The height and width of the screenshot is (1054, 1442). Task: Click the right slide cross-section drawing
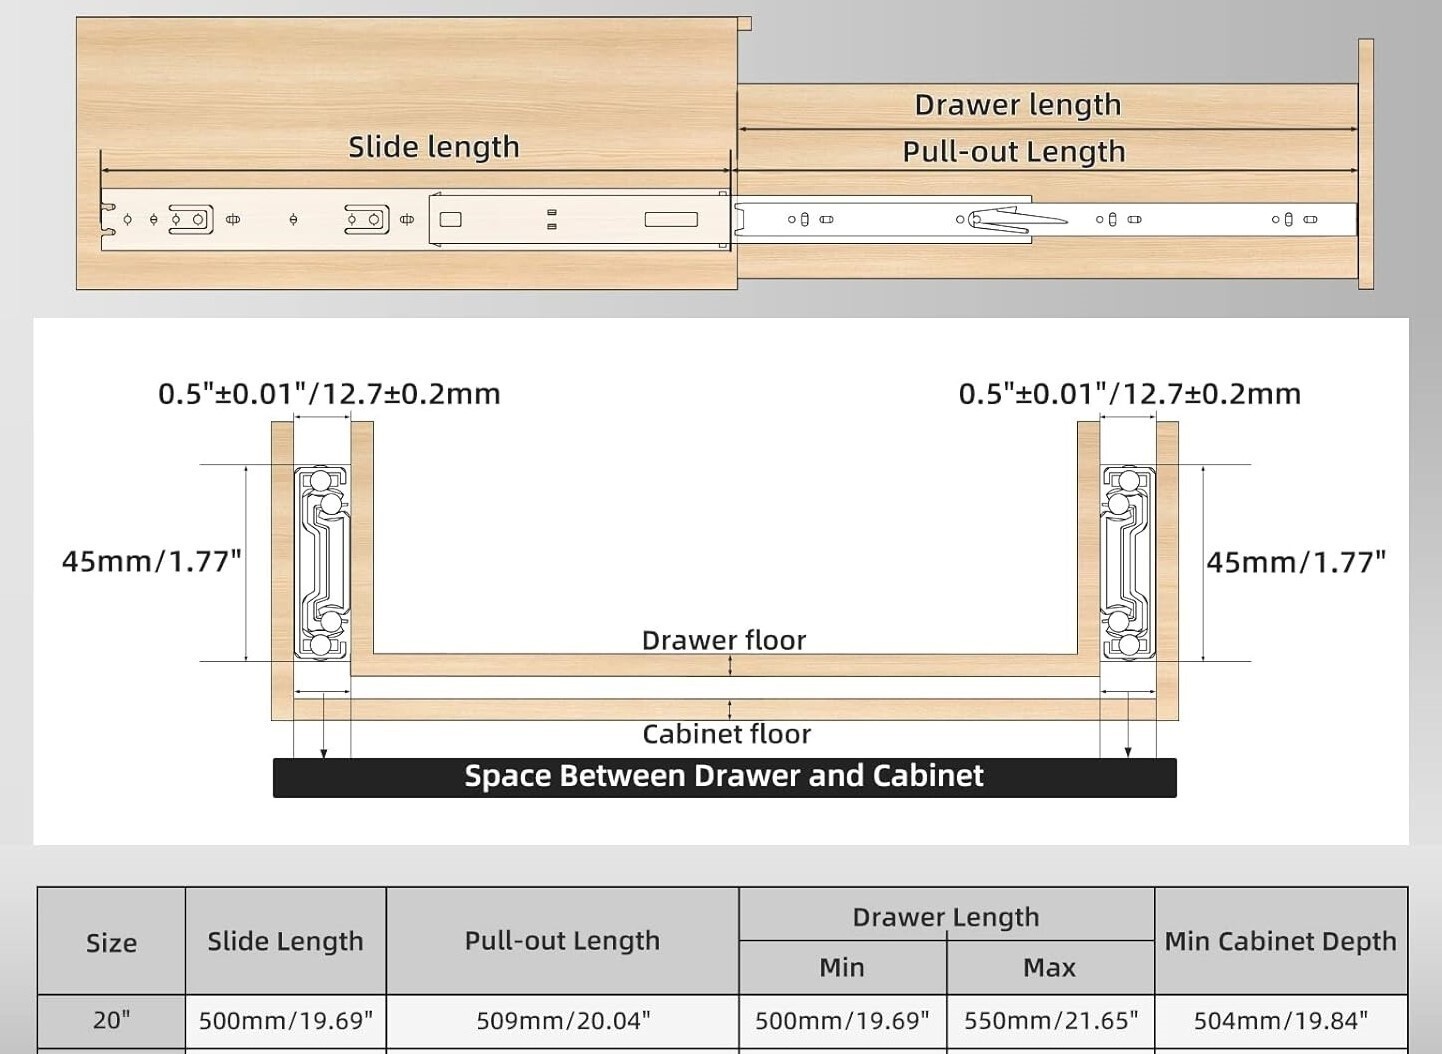click(1128, 562)
